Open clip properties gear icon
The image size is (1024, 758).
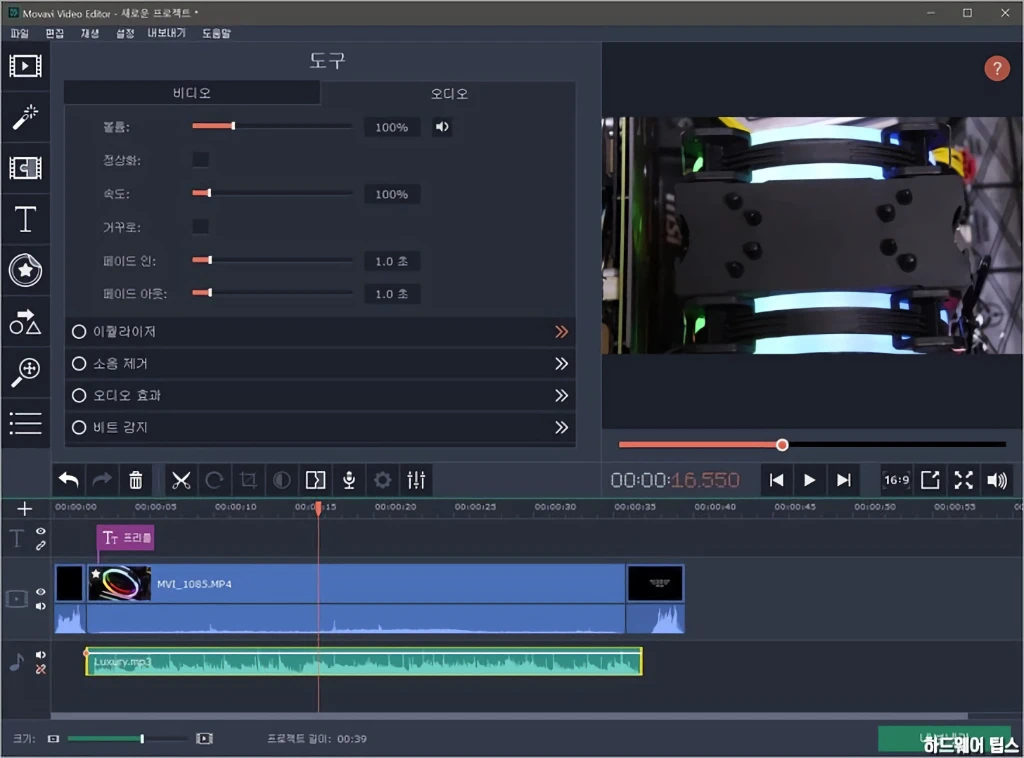coord(383,481)
